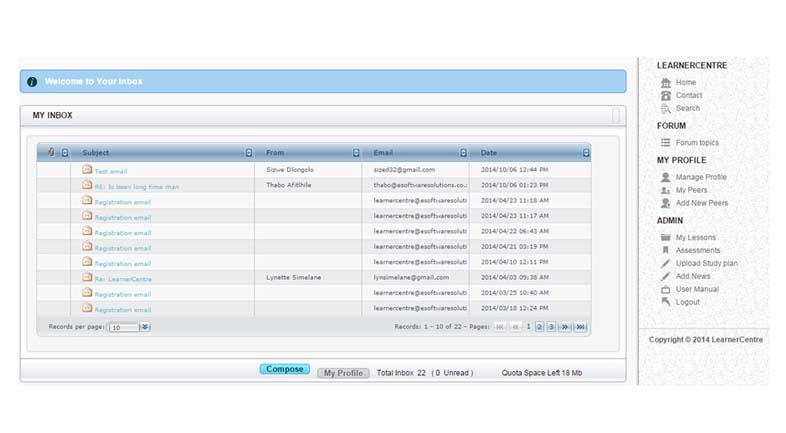
Task: Open the "RE: Is been long time man" message
Action: coord(137,186)
